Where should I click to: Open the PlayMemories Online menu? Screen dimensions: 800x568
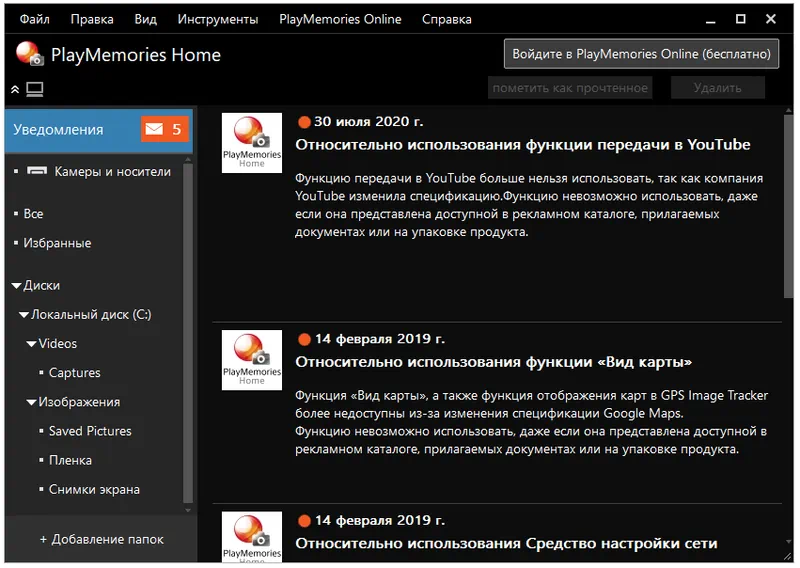pos(340,19)
